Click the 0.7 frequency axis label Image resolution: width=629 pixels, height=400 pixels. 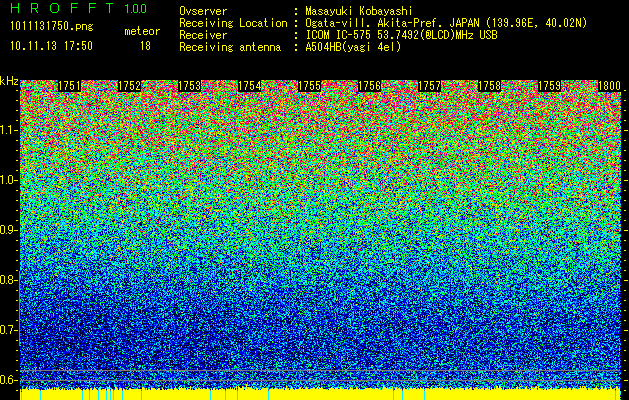pos(9,330)
